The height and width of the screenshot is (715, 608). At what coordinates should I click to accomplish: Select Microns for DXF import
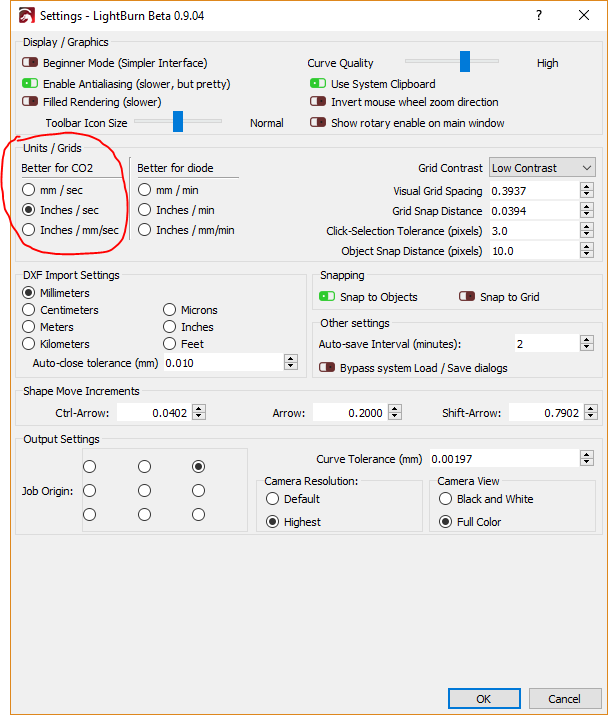point(169,310)
